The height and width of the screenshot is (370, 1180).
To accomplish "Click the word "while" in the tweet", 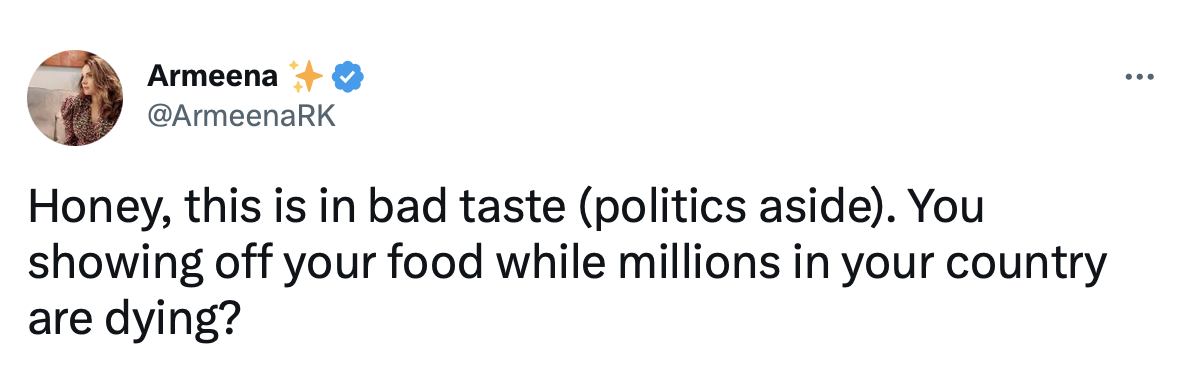I will click(x=544, y=262).
